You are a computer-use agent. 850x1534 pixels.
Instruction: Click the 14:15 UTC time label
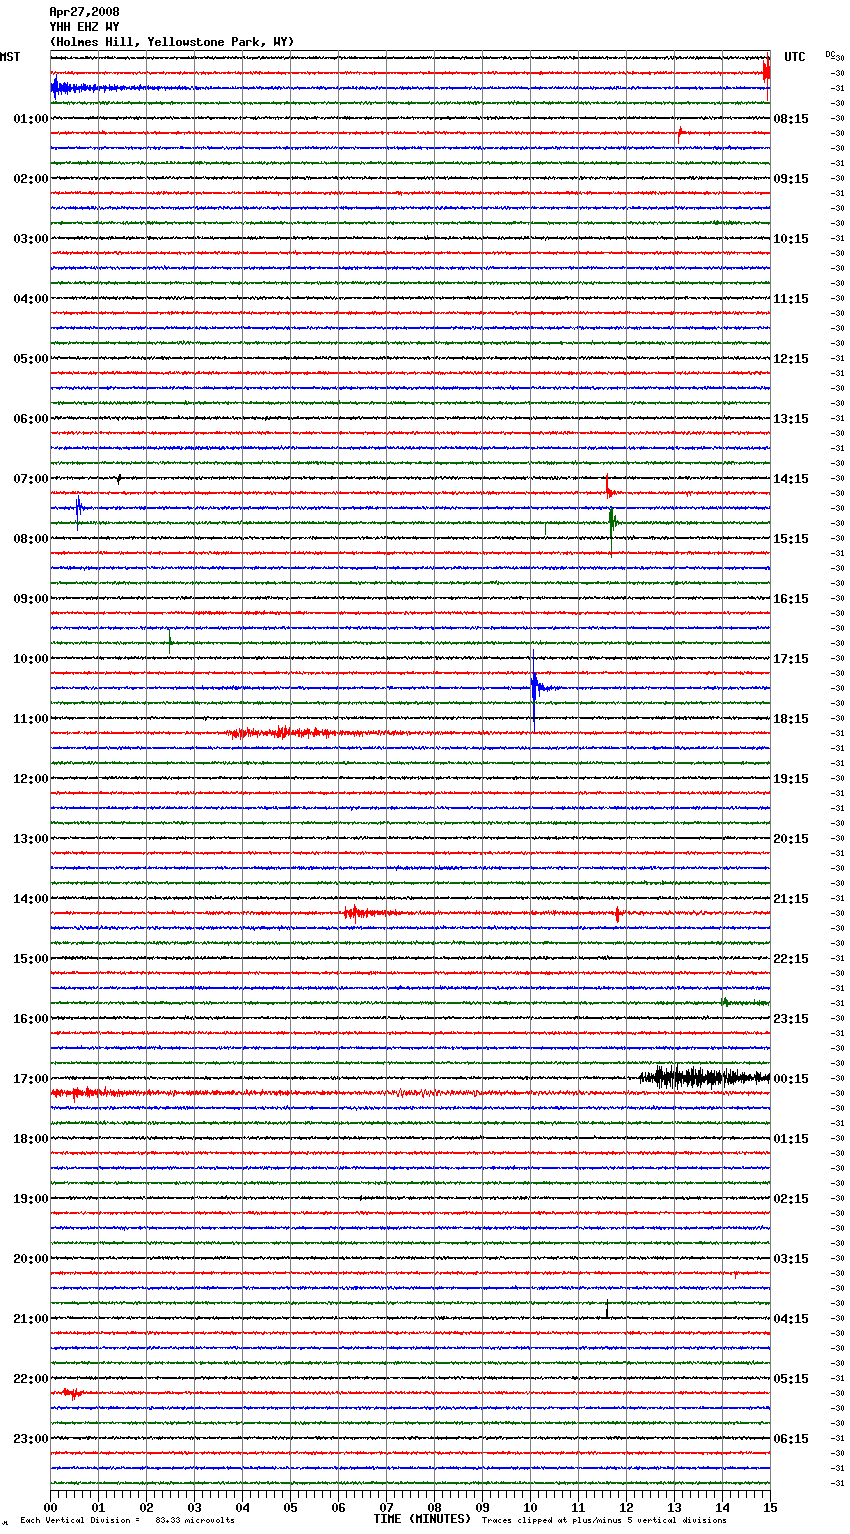791,479
